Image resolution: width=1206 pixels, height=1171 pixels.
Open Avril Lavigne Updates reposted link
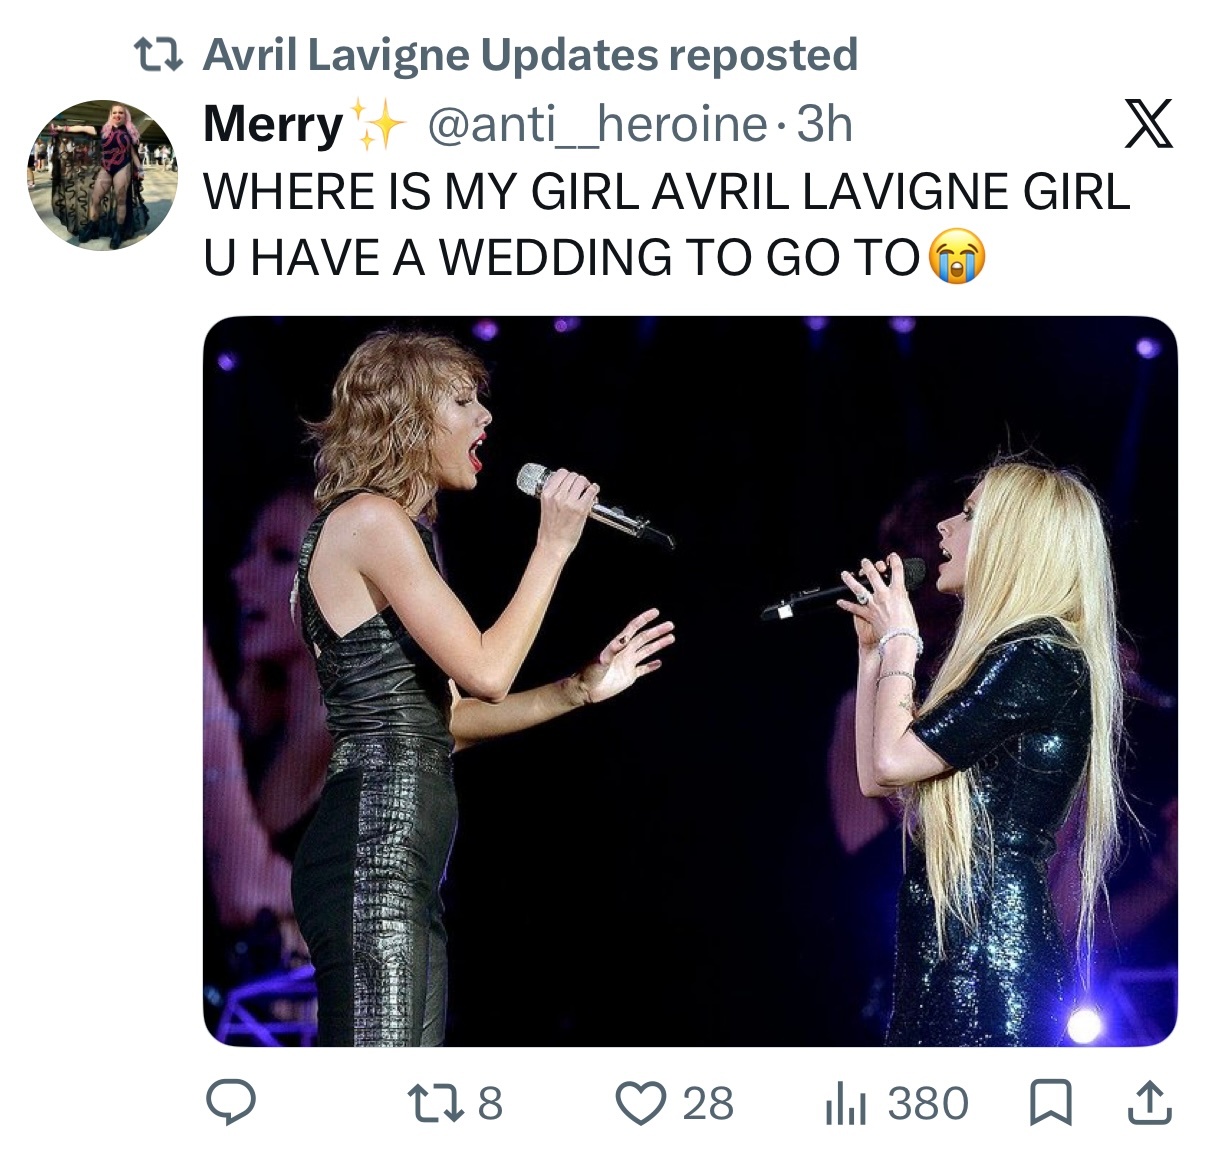coord(531,55)
